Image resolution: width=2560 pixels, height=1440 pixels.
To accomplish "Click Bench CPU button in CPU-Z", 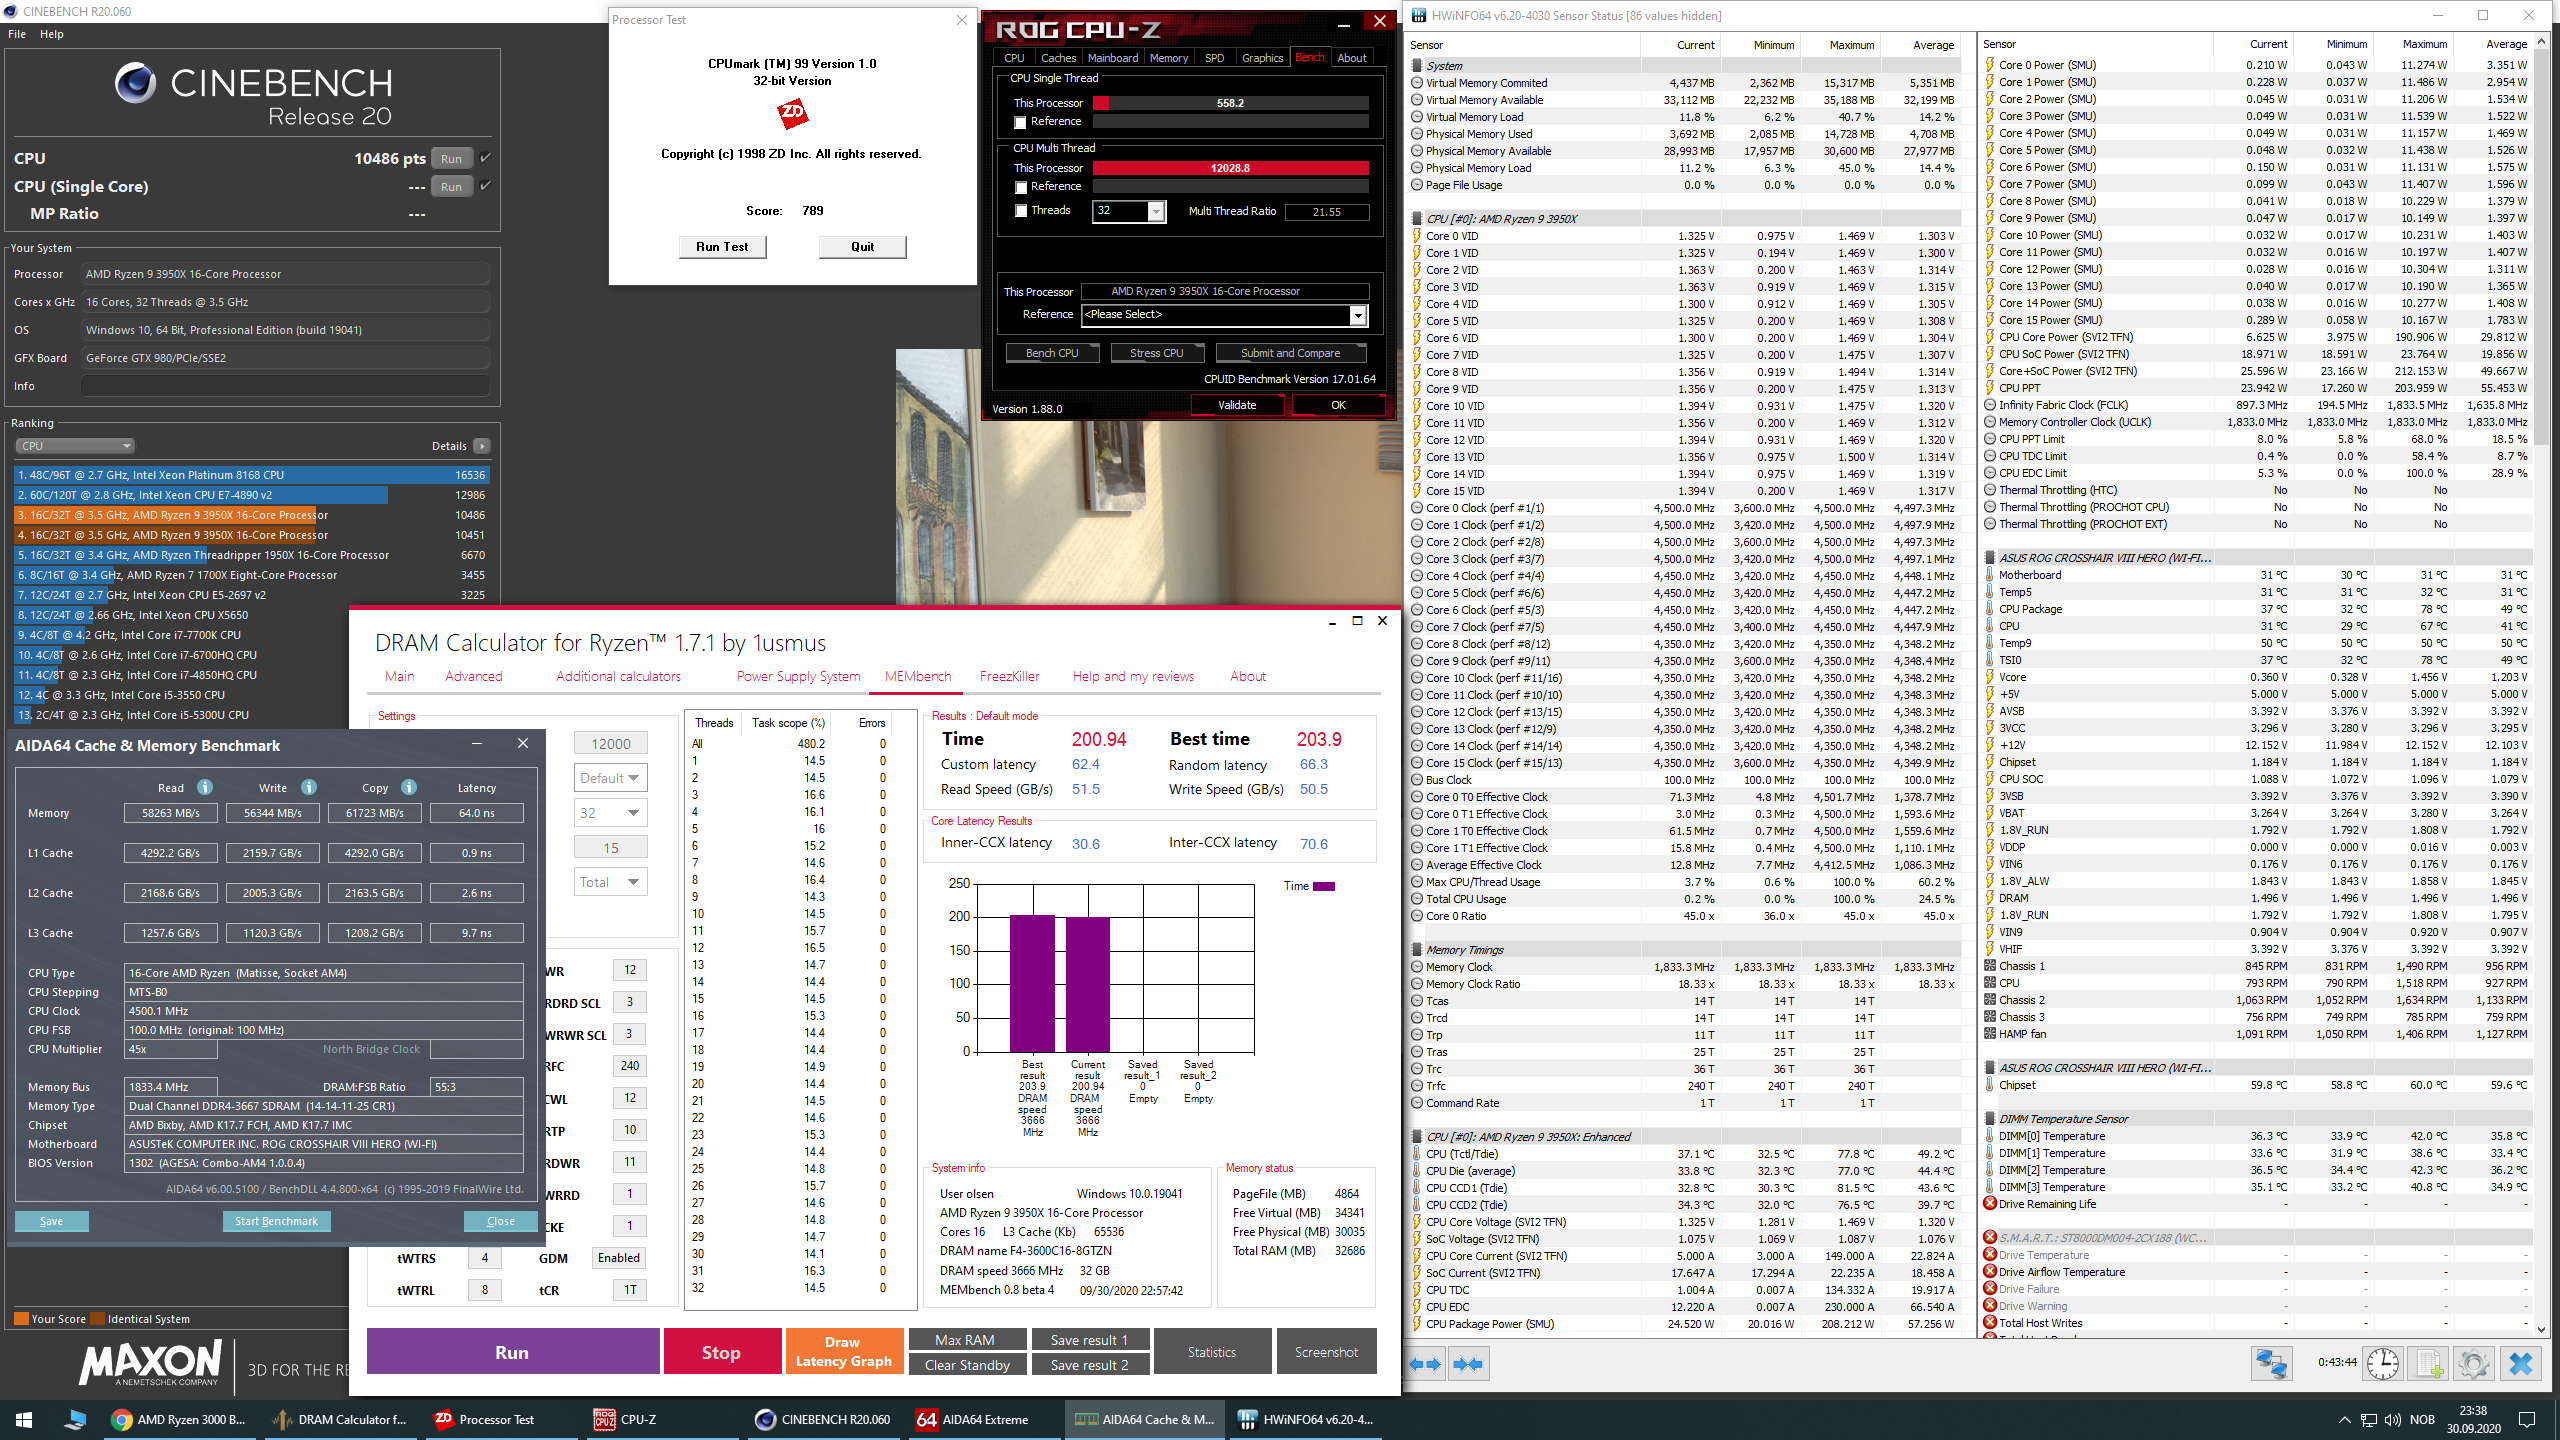I will (x=1052, y=353).
